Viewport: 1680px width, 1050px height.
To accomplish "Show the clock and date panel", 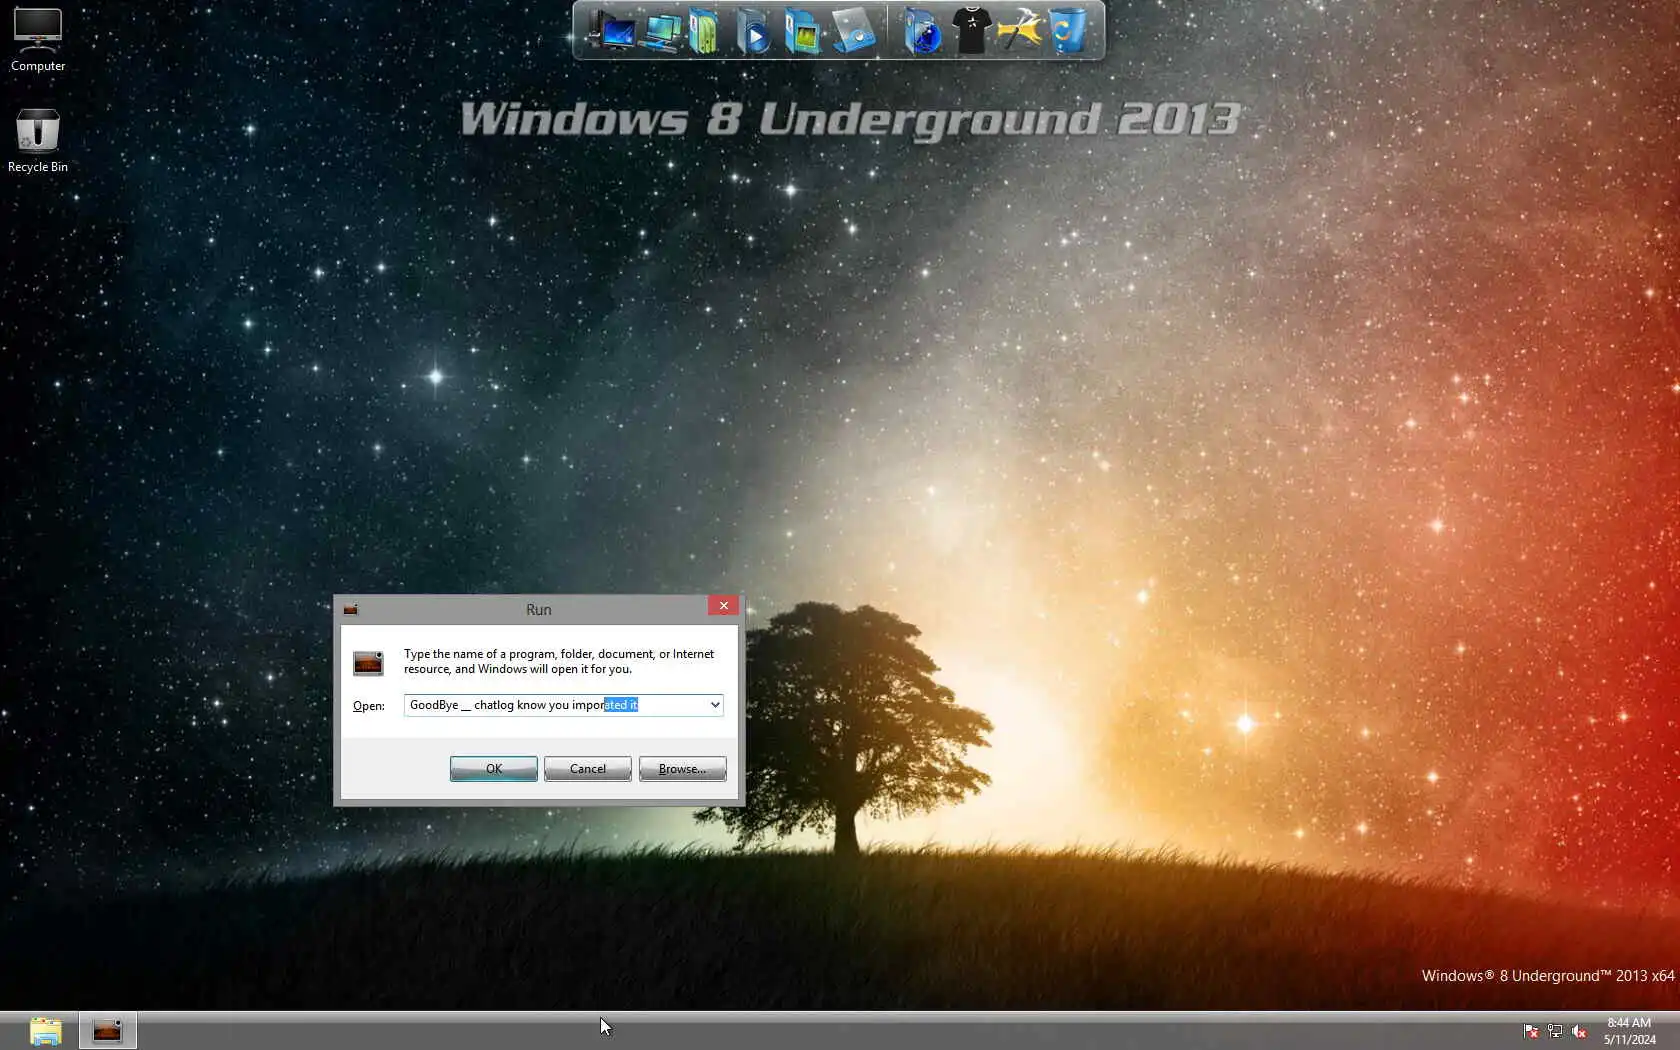I will pyautogui.click(x=1629, y=1031).
